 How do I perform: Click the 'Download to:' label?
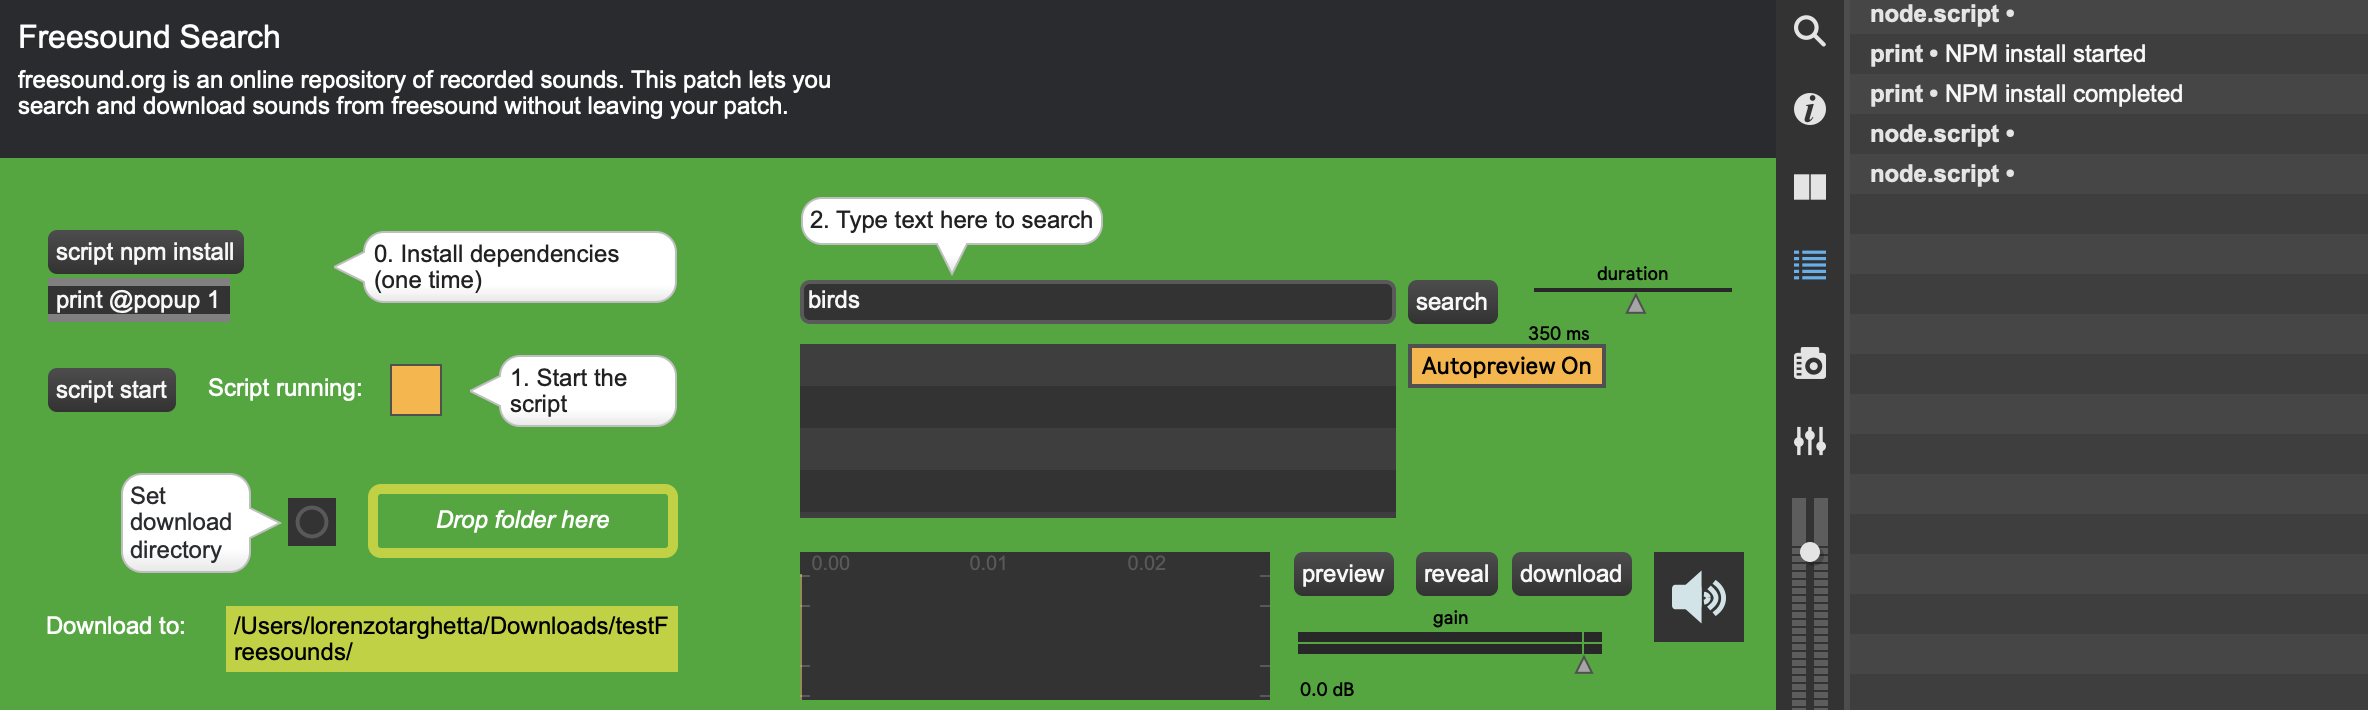[x=116, y=626]
